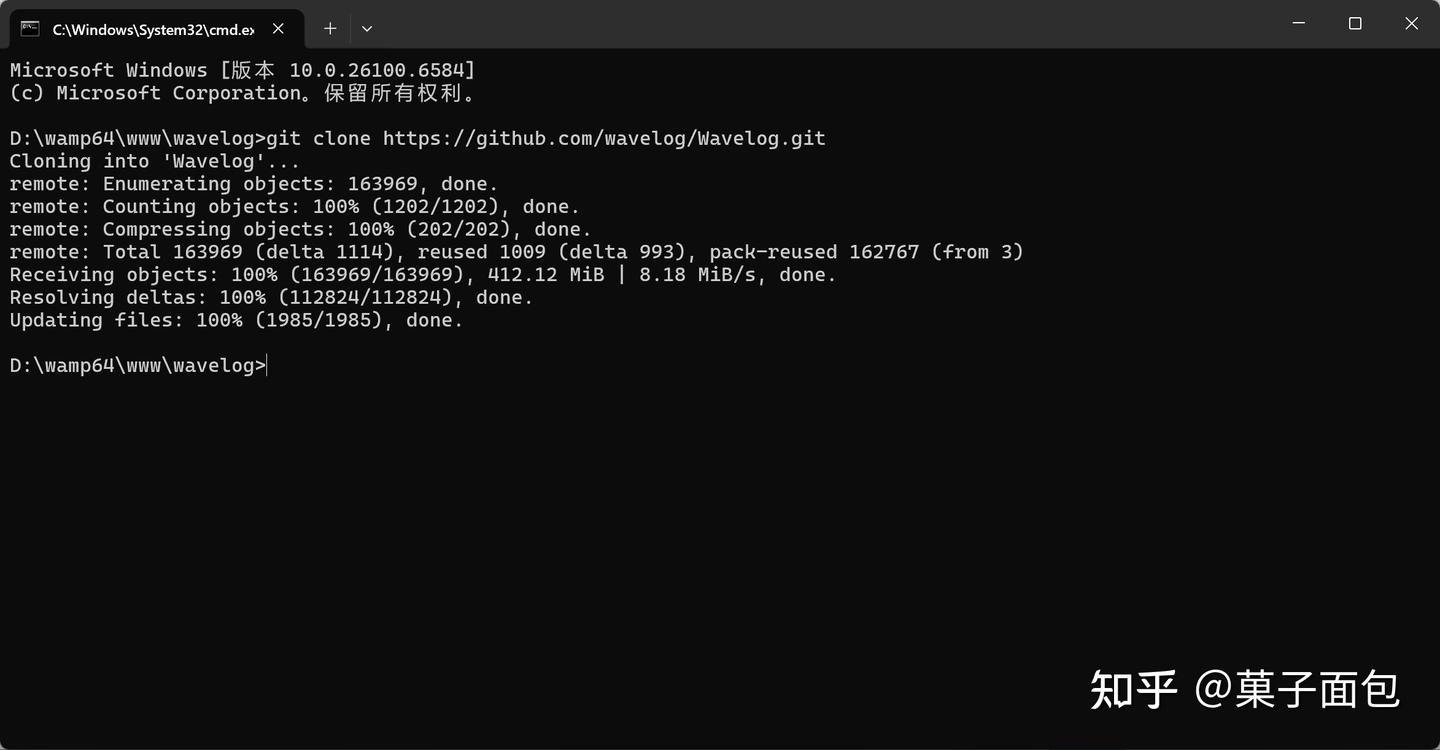Click the 知乎 watermark text
The image size is (1440, 750).
(x=1133, y=689)
